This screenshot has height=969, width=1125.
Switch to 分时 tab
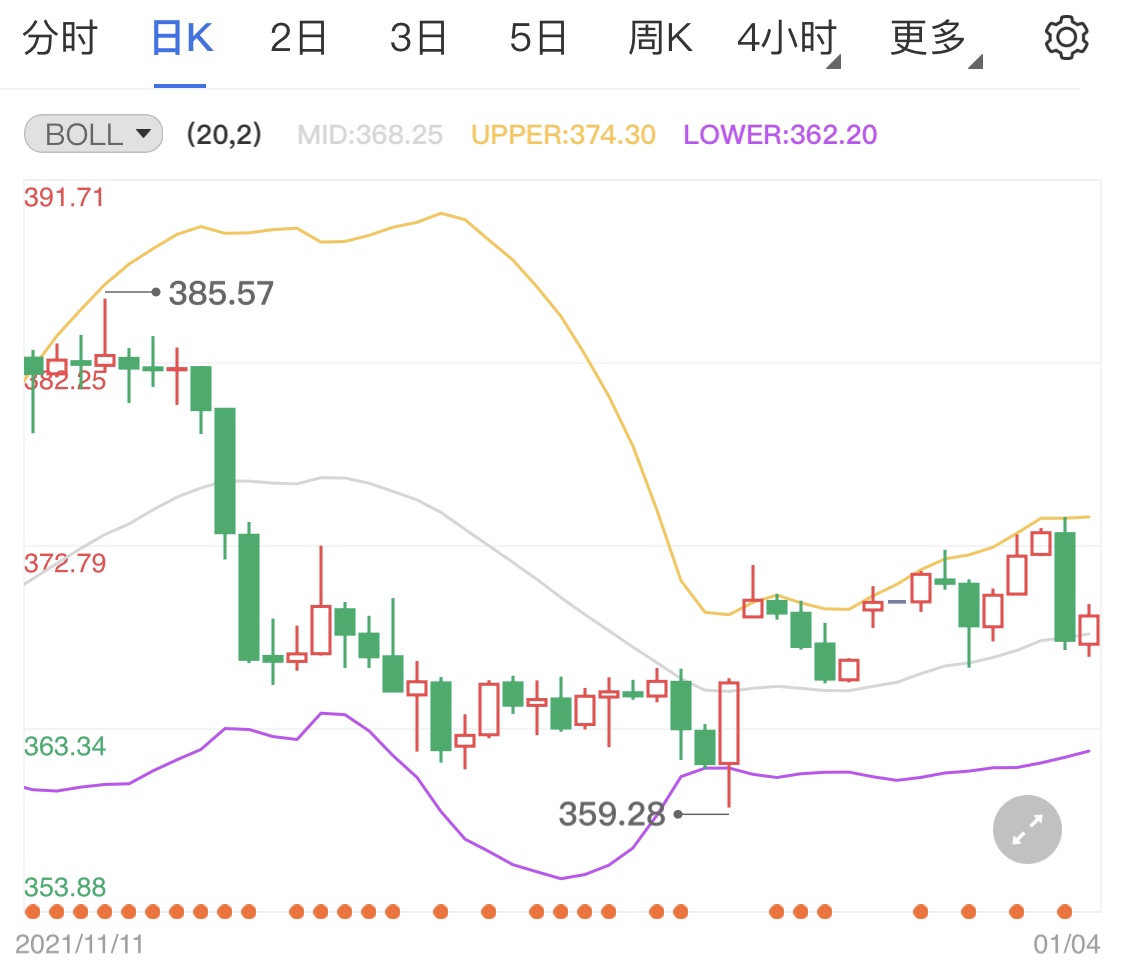[60, 38]
